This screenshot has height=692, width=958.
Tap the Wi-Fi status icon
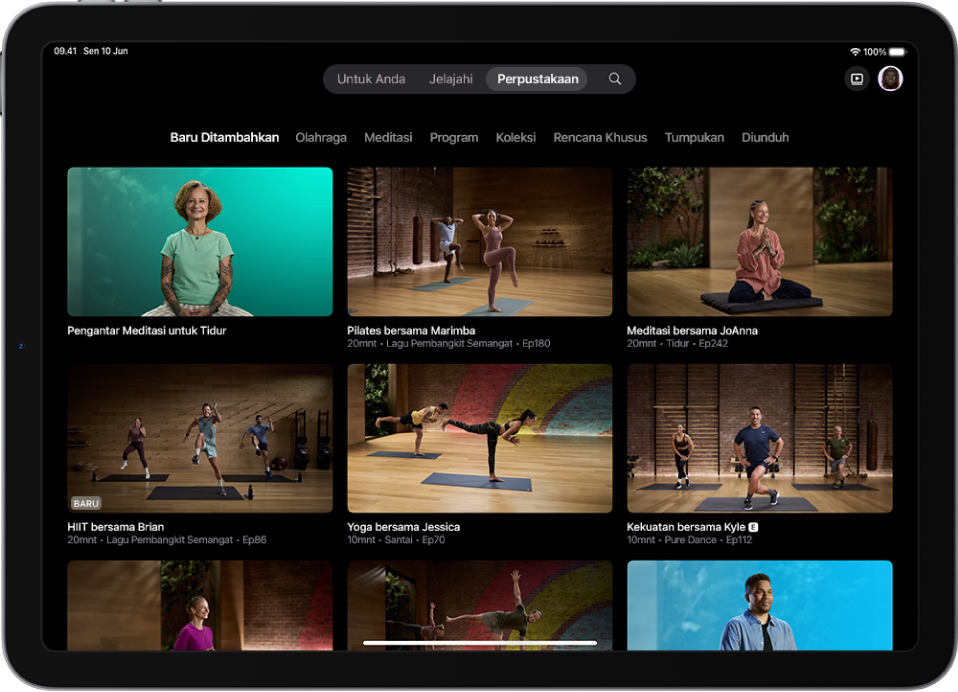click(x=855, y=52)
